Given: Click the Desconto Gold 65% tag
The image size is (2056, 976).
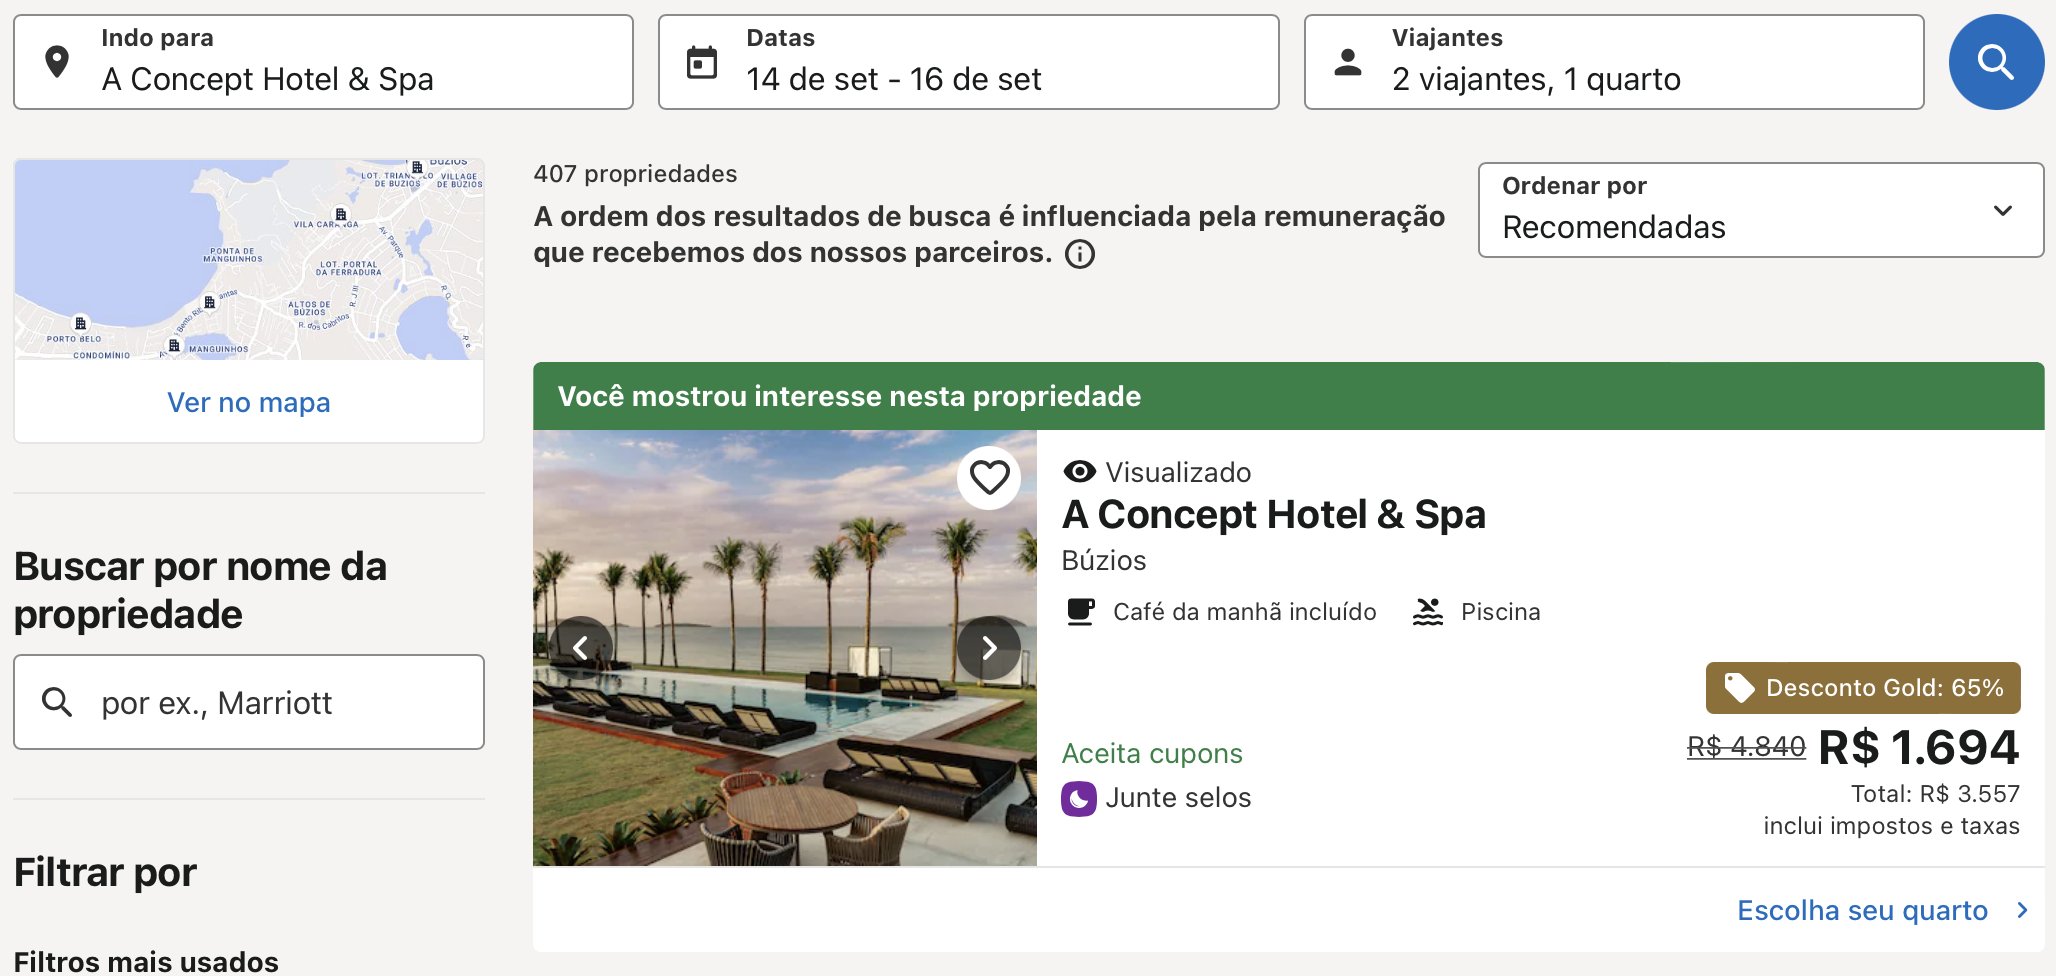Looking at the screenshot, I should (1863, 688).
